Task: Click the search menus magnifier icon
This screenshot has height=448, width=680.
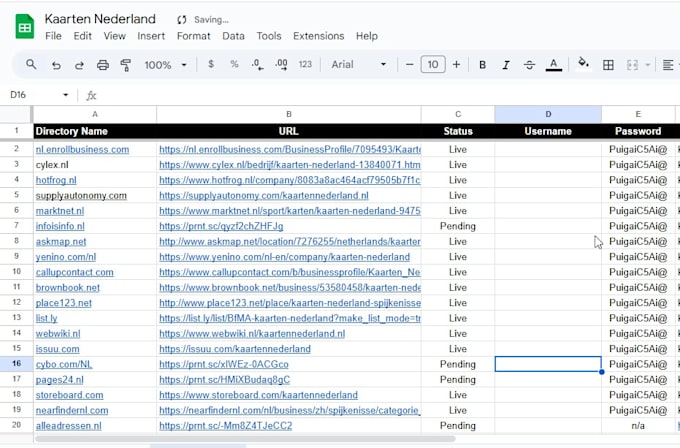Action: click(31, 65)
